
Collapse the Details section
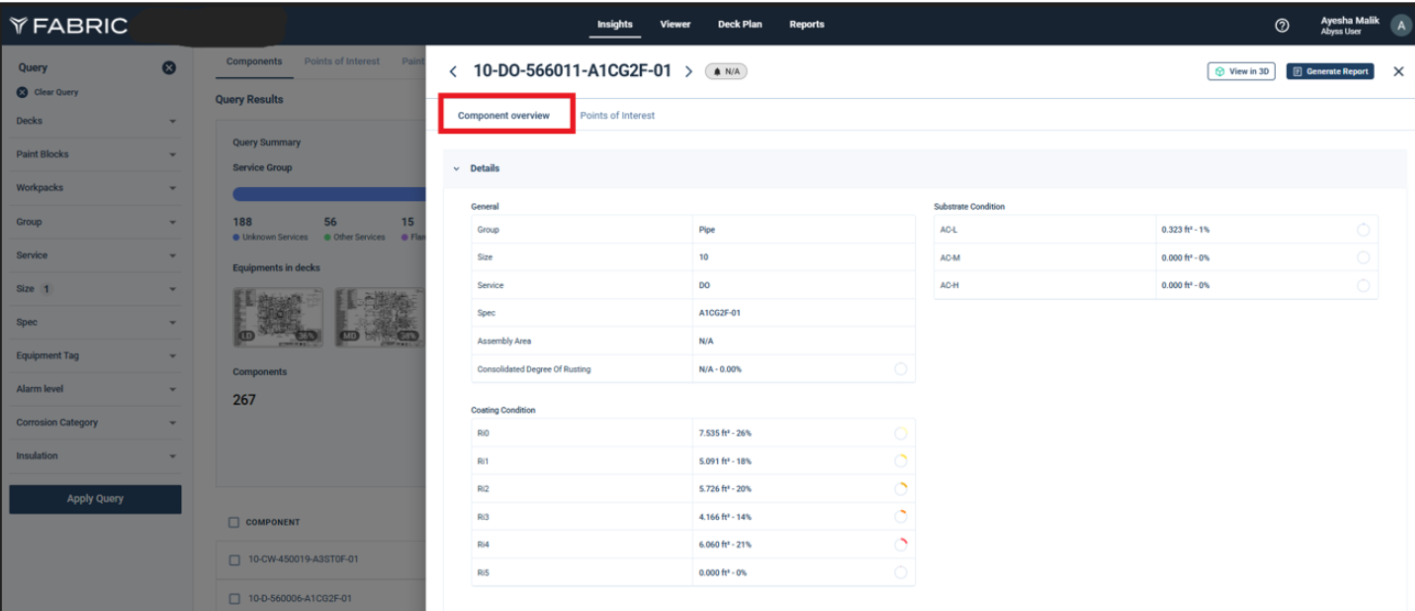[x=457, y=169]
